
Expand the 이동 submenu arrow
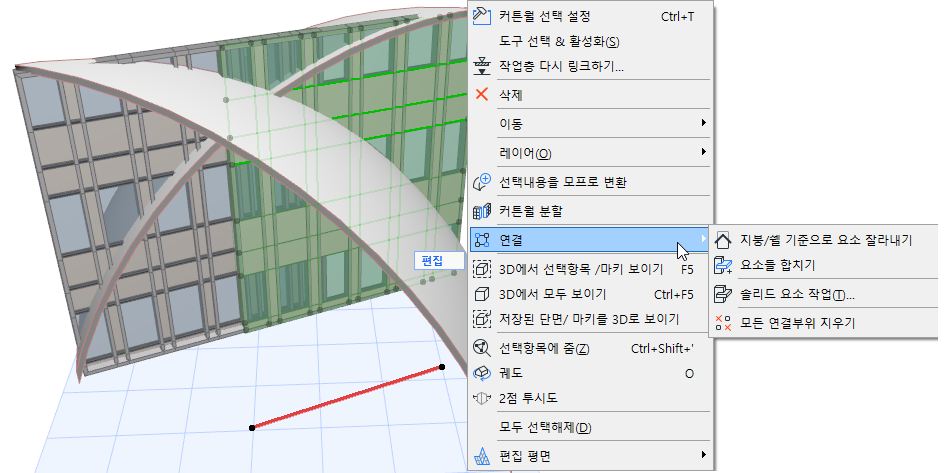[x=704, y=123]
